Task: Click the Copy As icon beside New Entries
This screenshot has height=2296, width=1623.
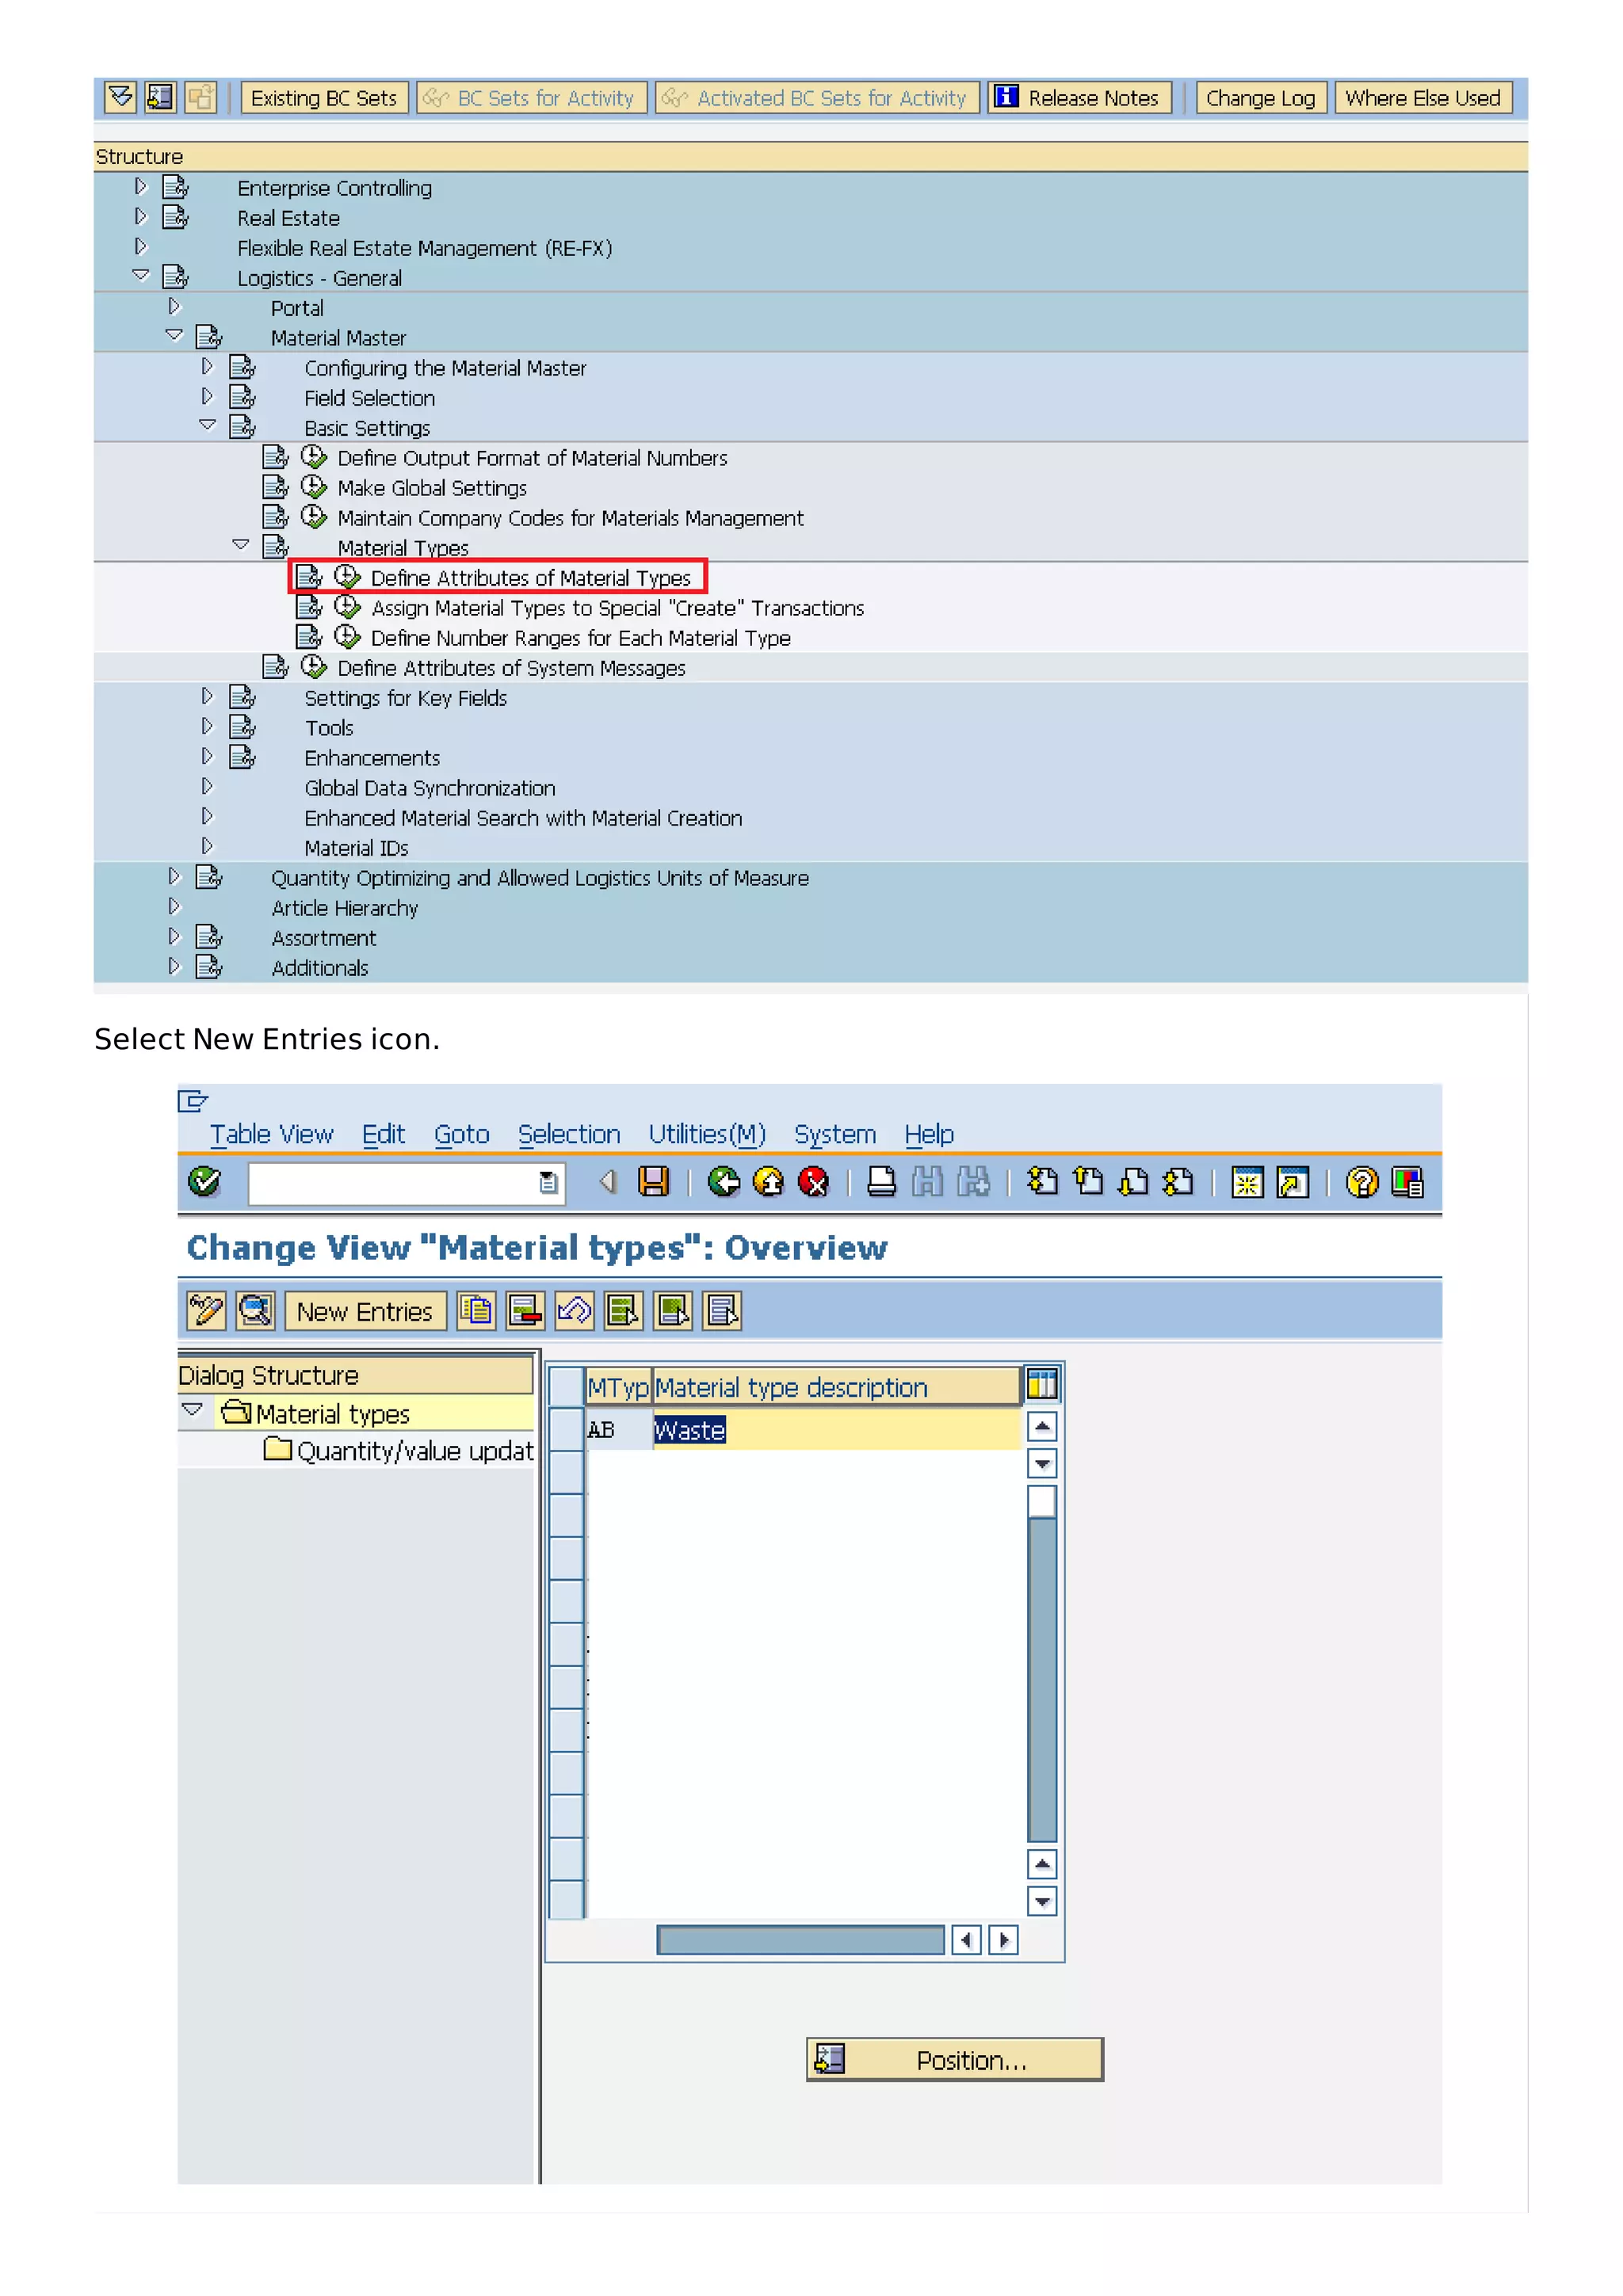Action: click(476, 1311)
